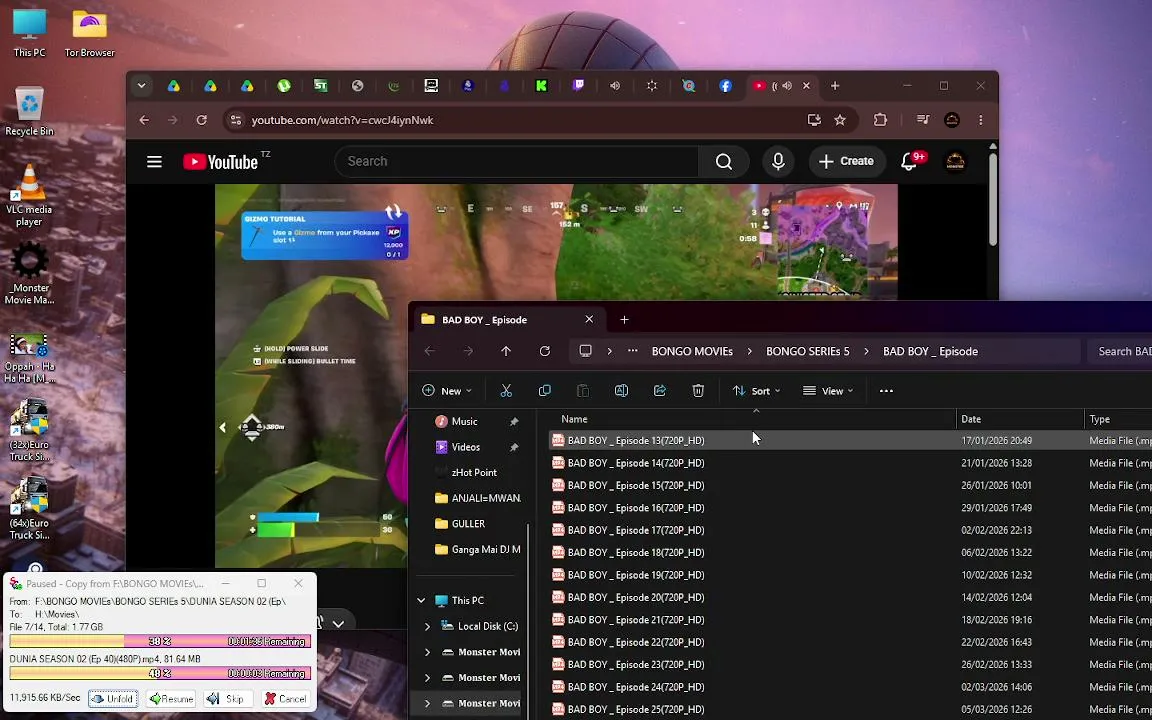
Task: Open the YouTube account avatar menu
Action: [955, 162]
